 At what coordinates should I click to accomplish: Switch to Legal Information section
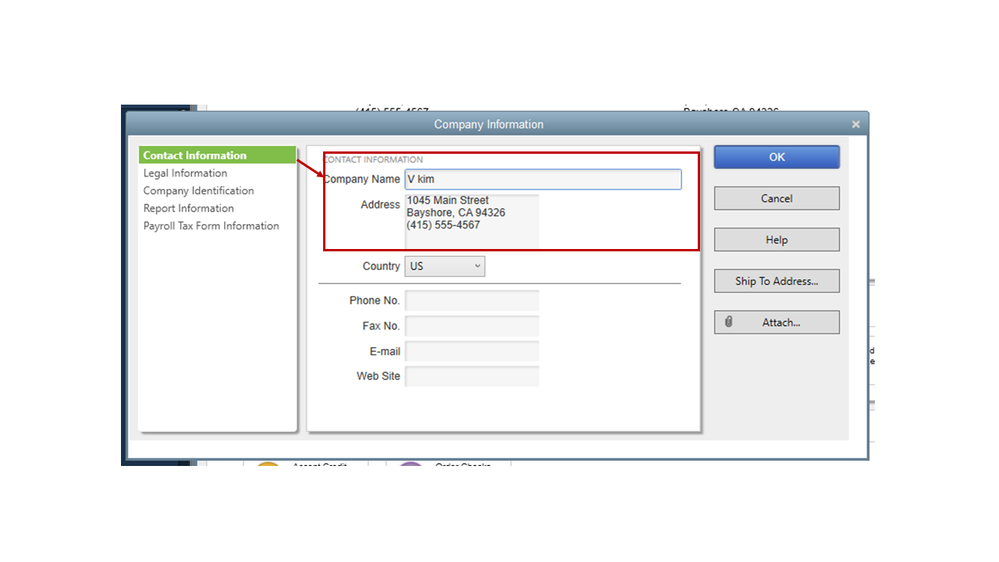(185, 173)
